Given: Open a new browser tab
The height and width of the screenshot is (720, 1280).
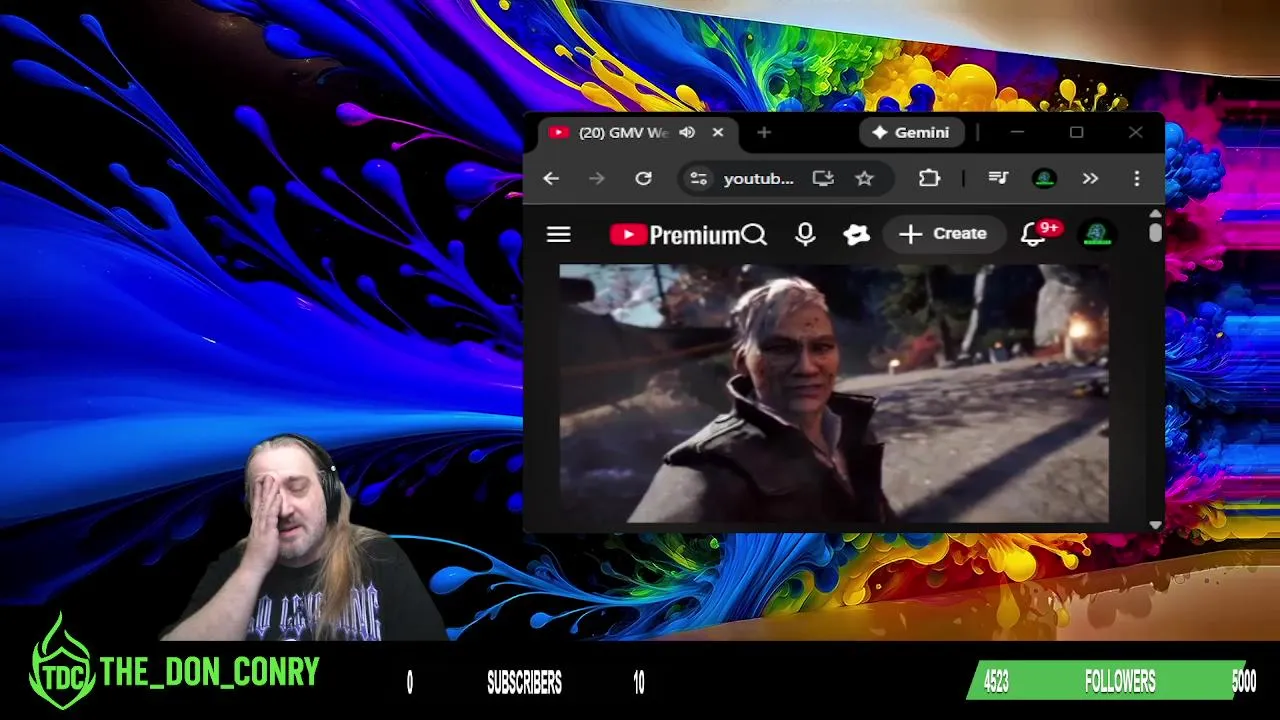Looking at the screenshot, I should [764, 132].
